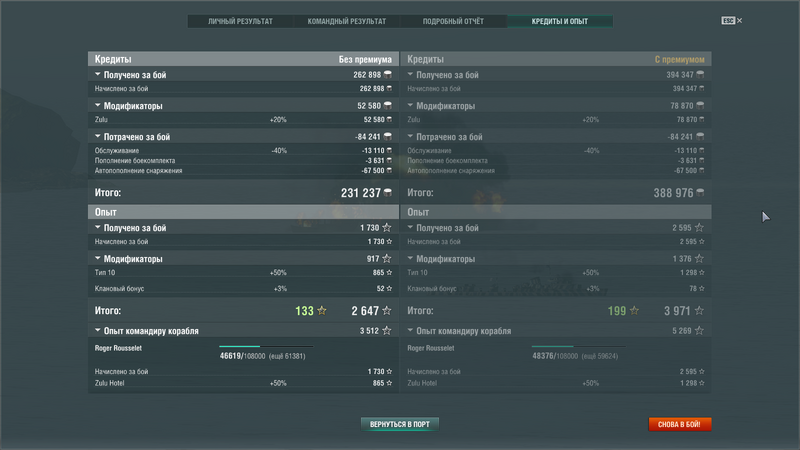The image size is (800, 450).
Task: Open the "Командный результат" tab
Action: (x=347, y=21)
